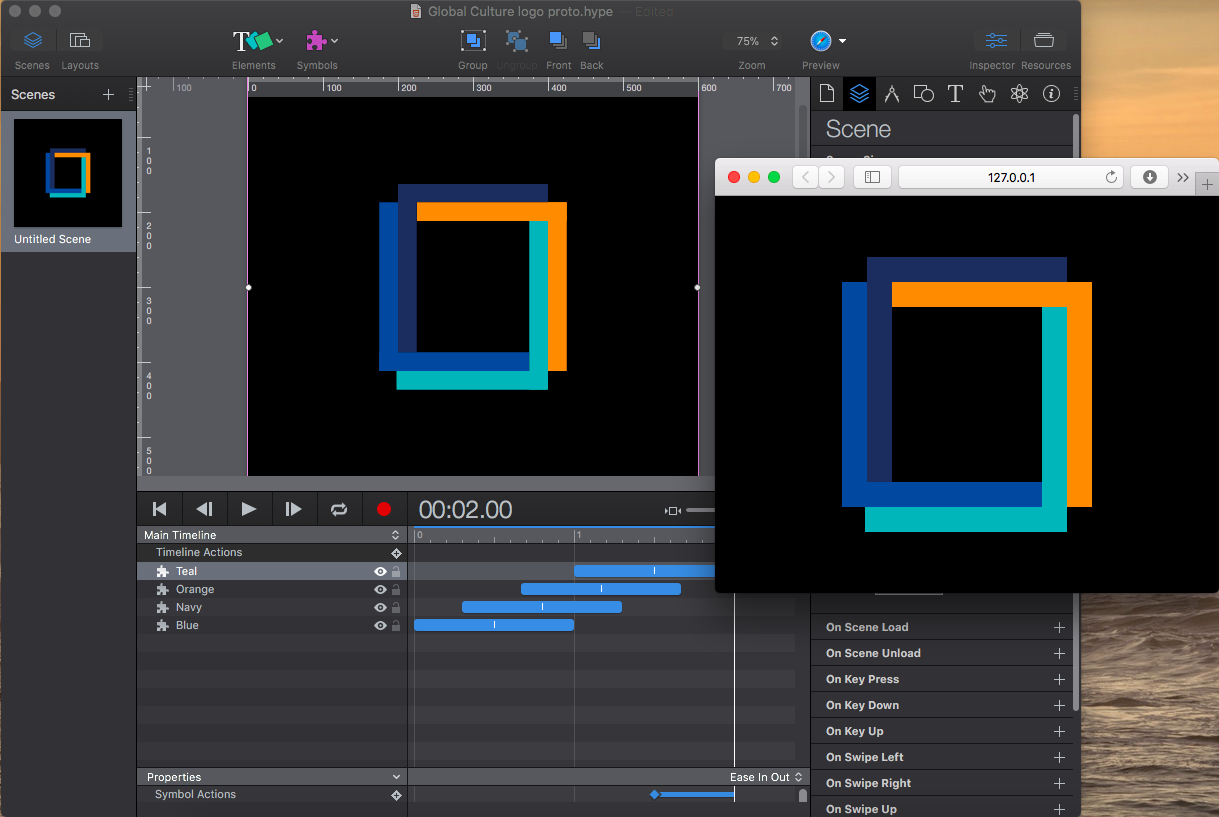
Task: Open the Preview browser dropdown arrow
Action: (x=843, y=41)
